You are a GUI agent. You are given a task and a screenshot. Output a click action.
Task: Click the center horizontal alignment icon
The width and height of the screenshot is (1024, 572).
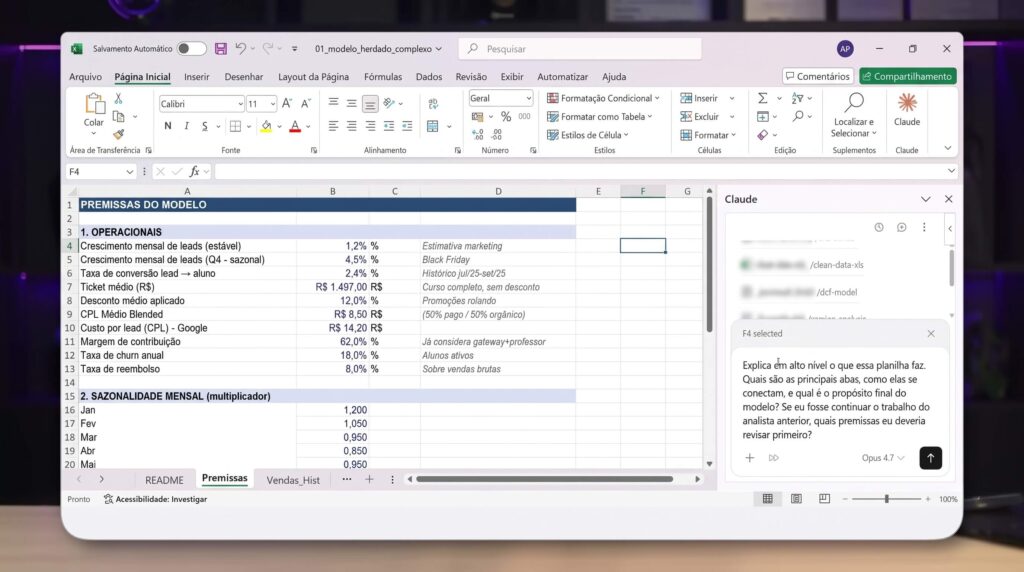[x=351, y=126]
